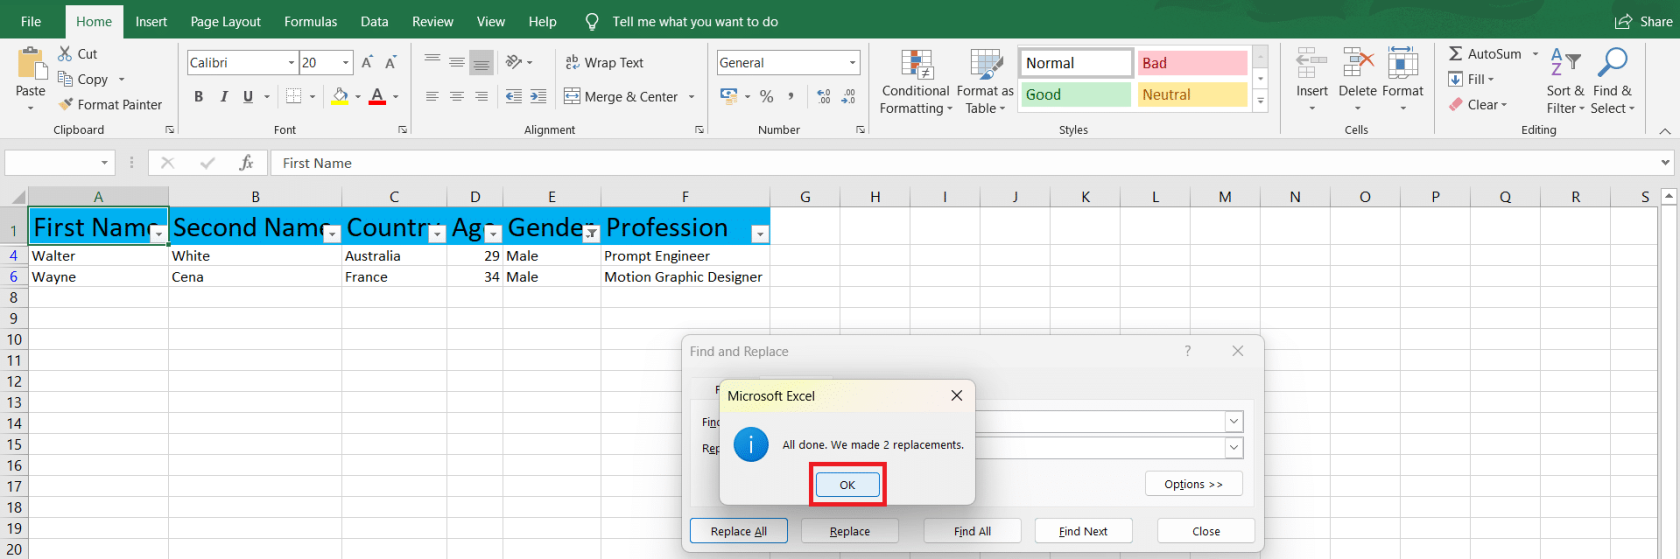Decrease font size with small A icon

pos(391,63)
